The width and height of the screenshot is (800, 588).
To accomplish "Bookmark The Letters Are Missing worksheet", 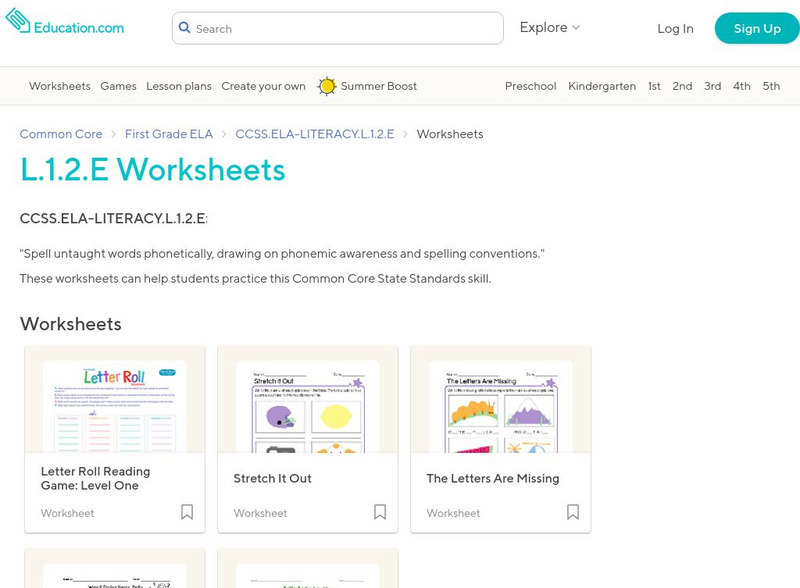I will point(573,512).
